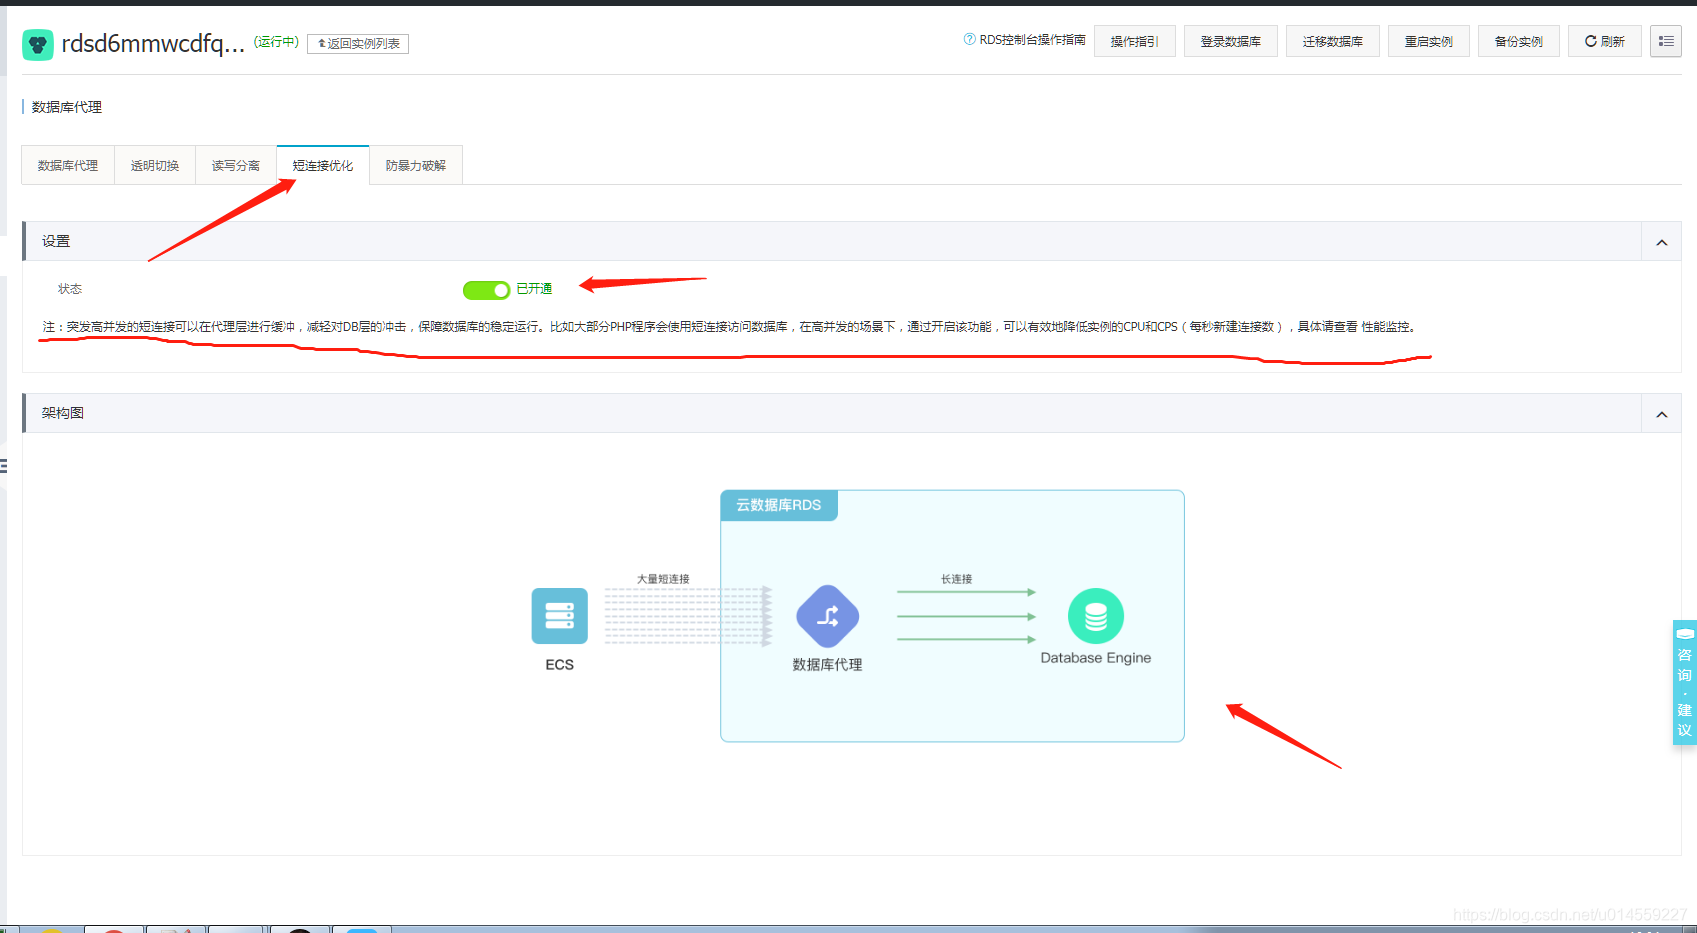This screenshot has height=933, width=1697.
Task: Click the 运行中 status text
Action: click(x=276, y=42)
